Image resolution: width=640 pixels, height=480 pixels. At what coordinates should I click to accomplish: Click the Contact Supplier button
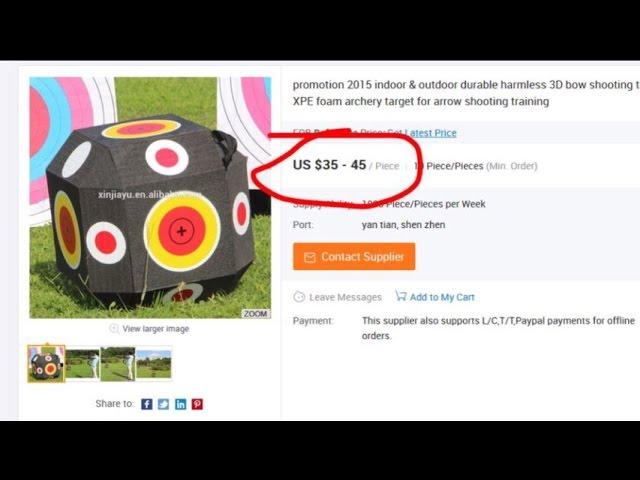click(354, 256)
